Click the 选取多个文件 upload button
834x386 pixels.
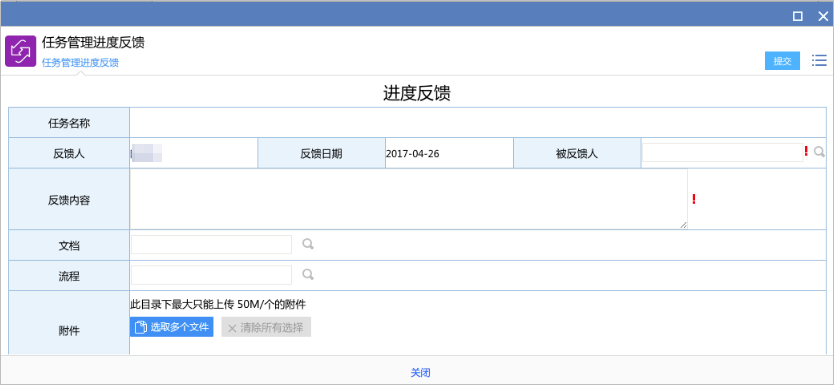171,327
